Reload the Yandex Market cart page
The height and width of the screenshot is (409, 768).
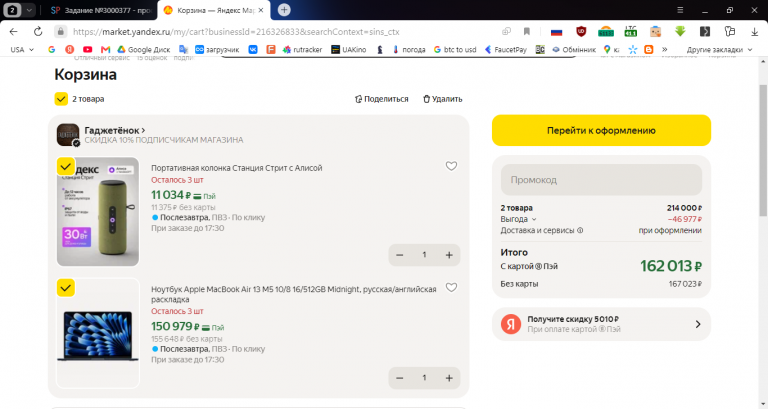click(x=38, y=32)
